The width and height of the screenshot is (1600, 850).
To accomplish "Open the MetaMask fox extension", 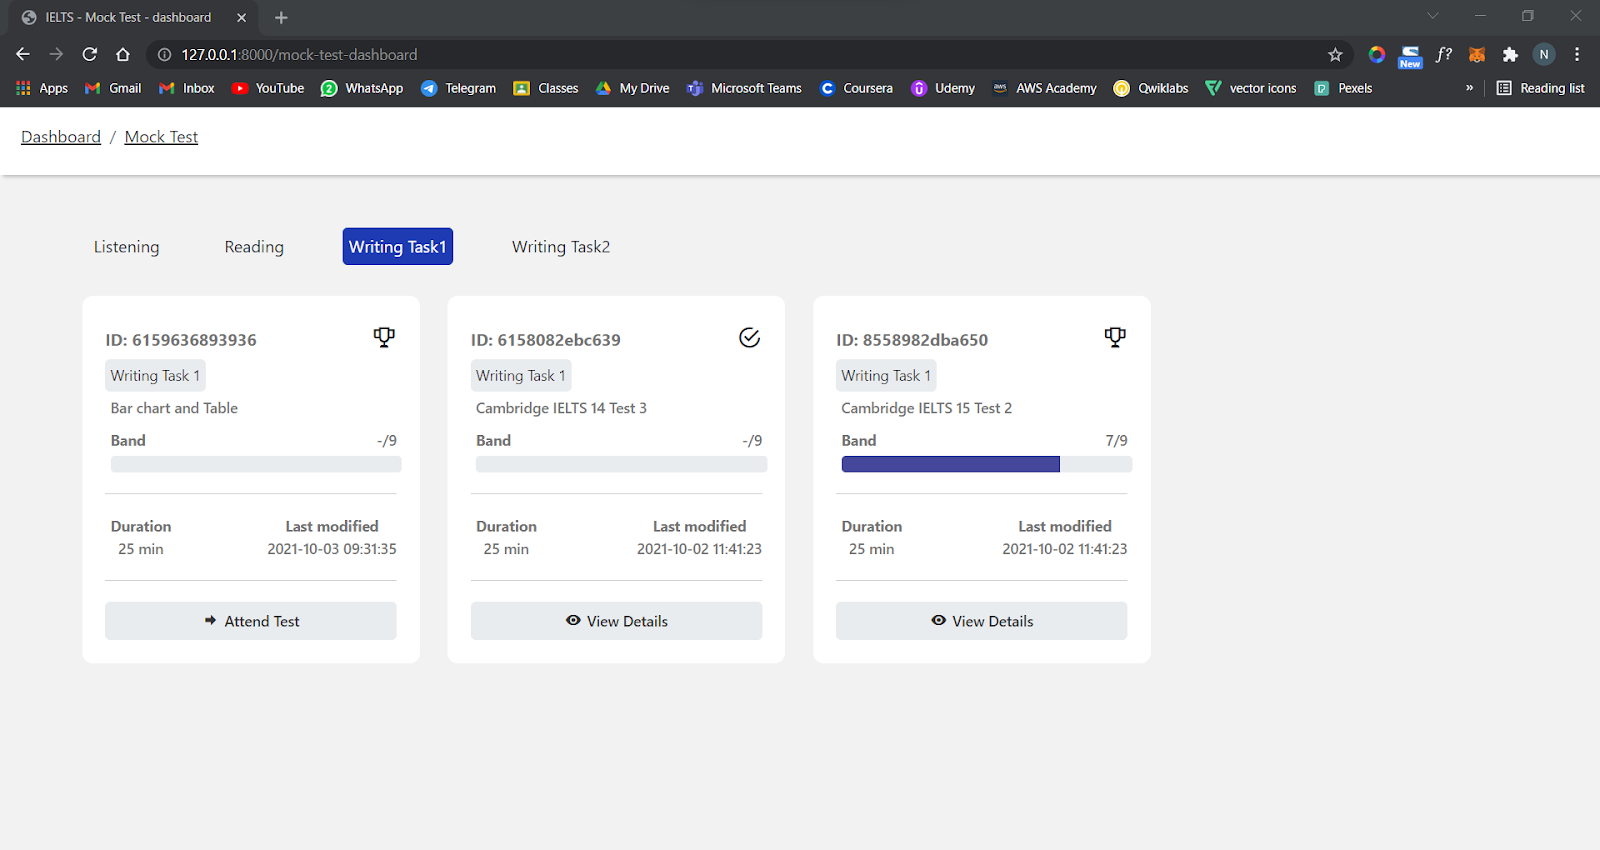I will 1477,55.
